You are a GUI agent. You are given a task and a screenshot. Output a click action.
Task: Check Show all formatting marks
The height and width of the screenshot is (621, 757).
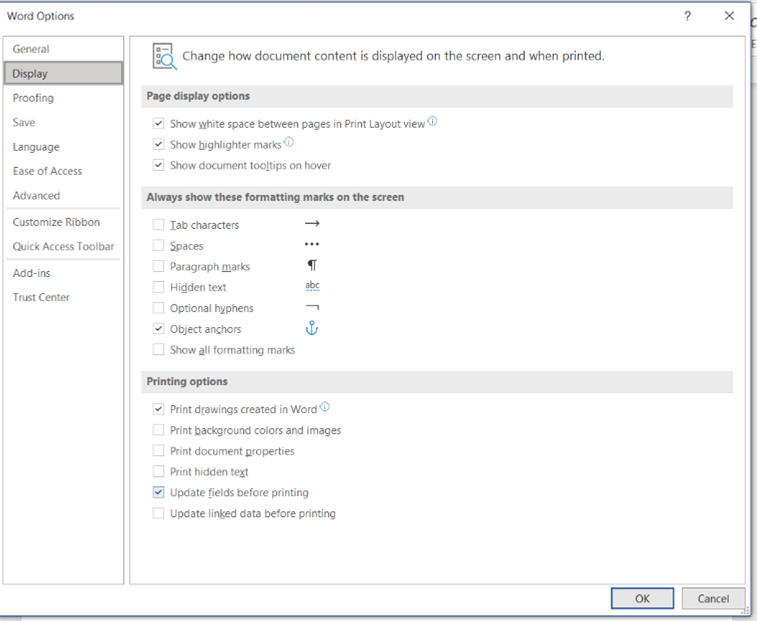158,350
